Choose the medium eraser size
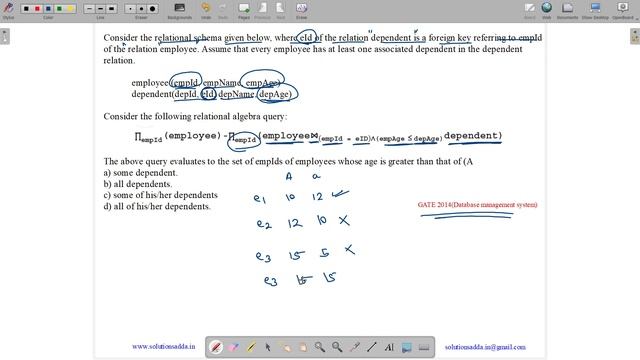Image resolution: width=640 pixels, height=360 pixels. pyautogui.click(x=141, y=9)
